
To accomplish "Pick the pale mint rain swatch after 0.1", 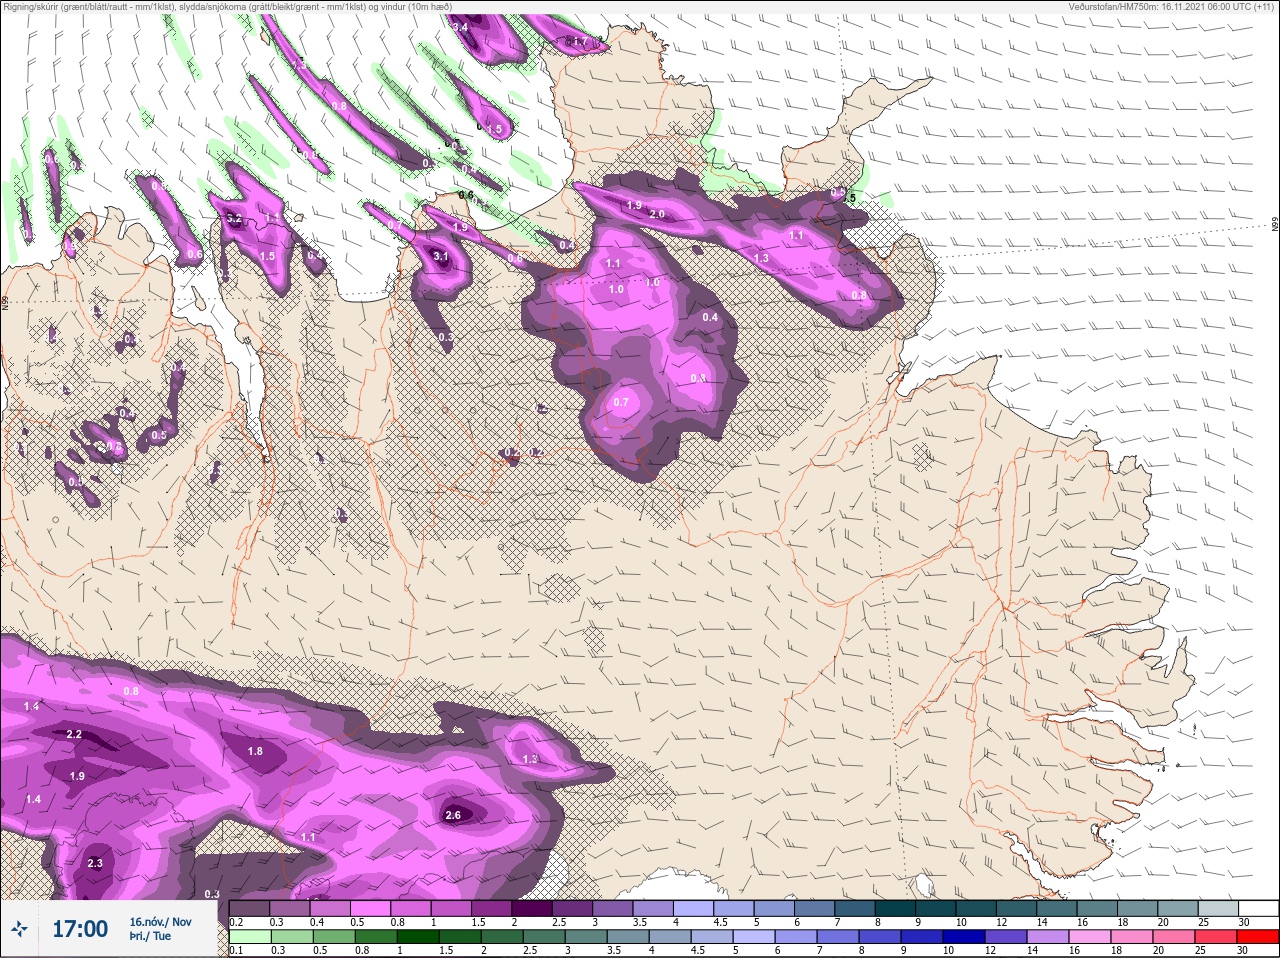I will pos(250,938).
